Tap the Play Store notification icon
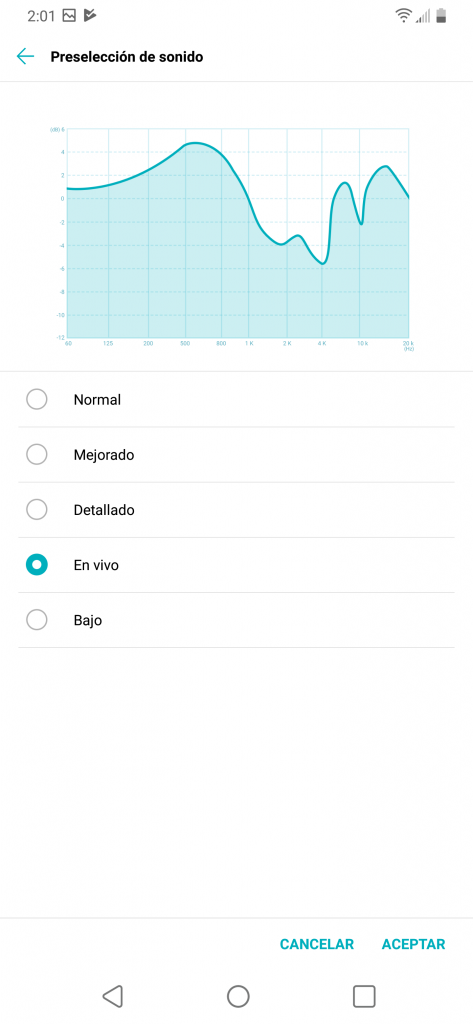Screen dimensions: 473x1024 pyautogui.click(x=90, y=16)
